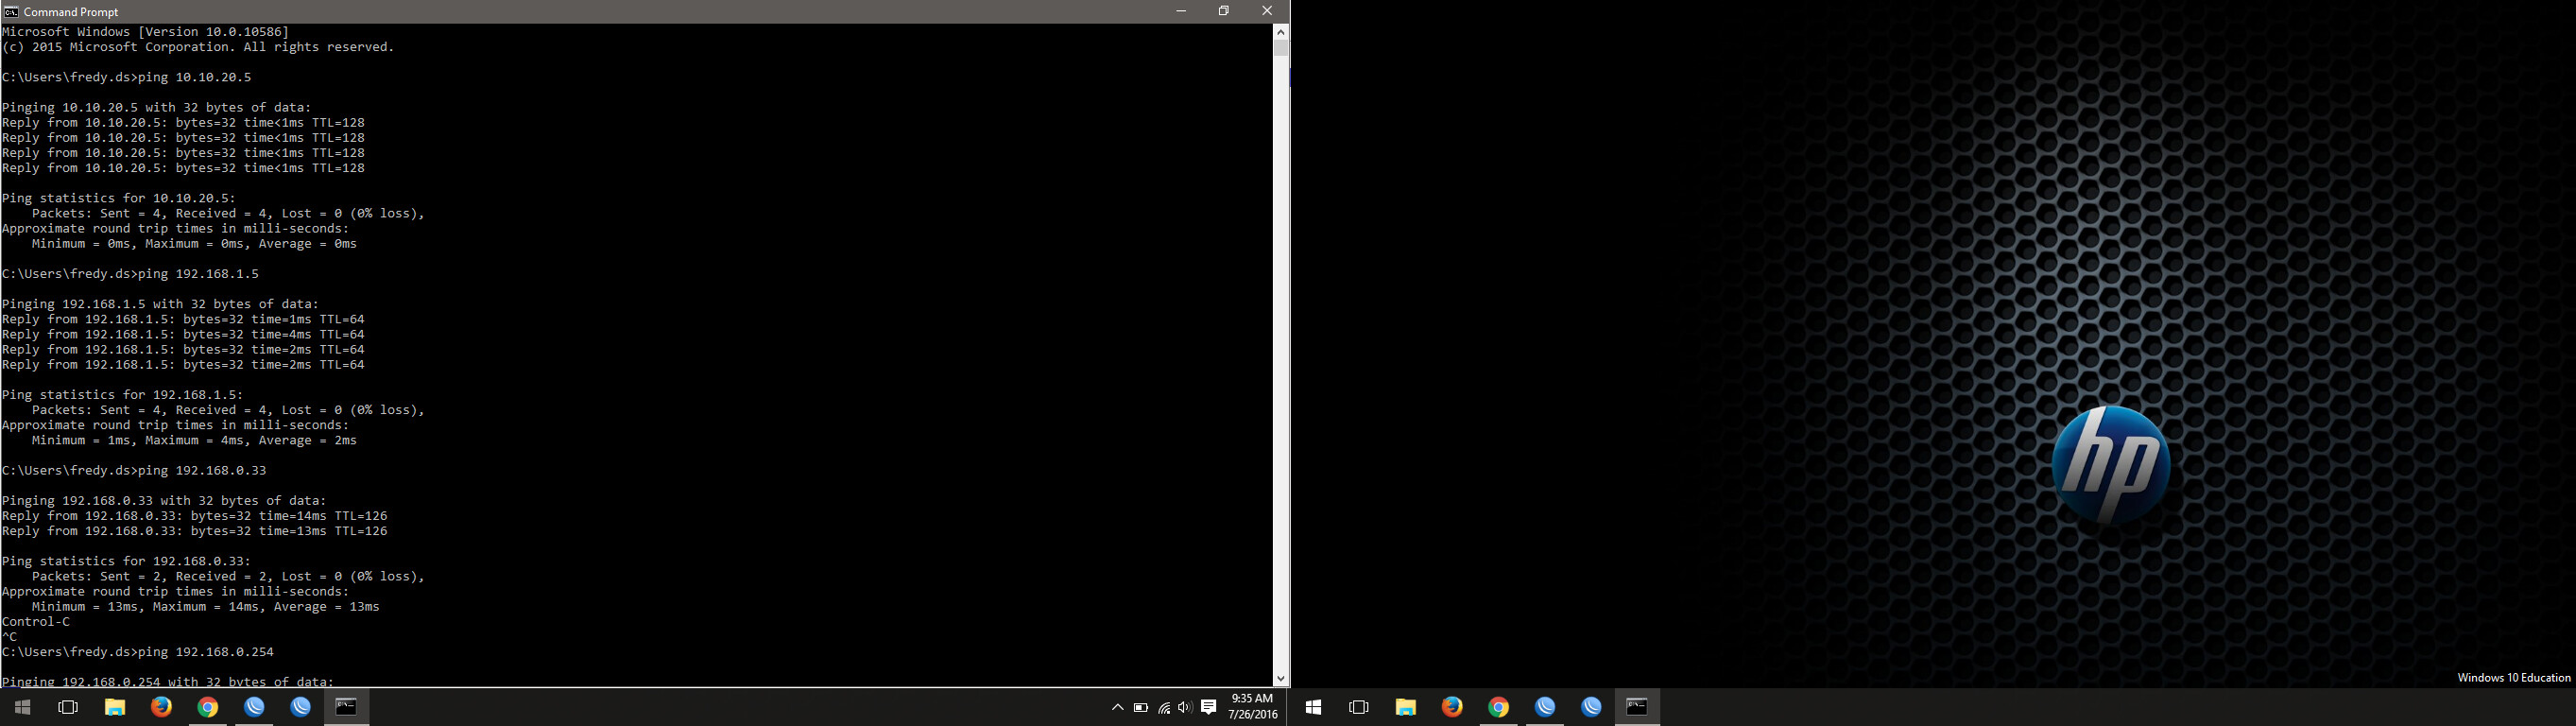Click 'Minimum = 0ms, Maximum = 0ms' line

[x=194, y=243]
